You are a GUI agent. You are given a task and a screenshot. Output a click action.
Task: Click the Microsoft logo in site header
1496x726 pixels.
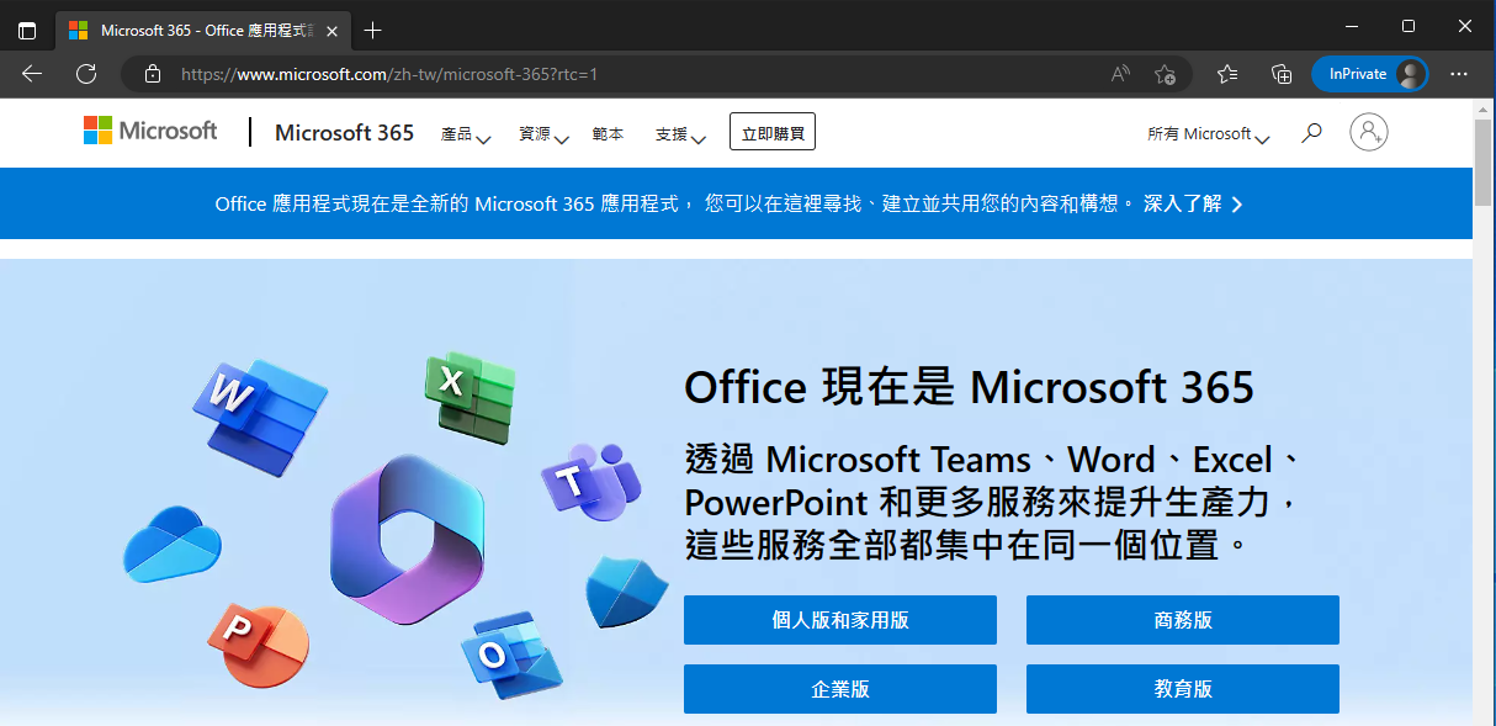(150, 131)
